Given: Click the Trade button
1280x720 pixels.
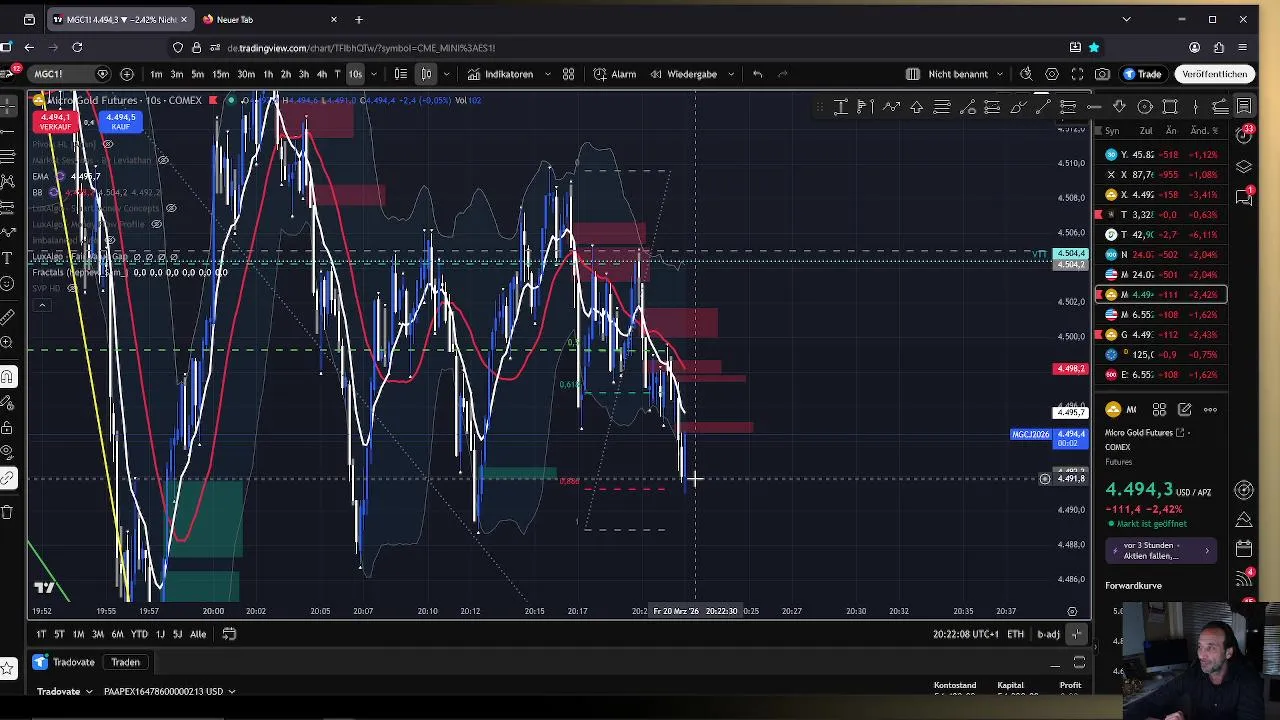Looking at the screenshot, I should [x=1142, y=74].
